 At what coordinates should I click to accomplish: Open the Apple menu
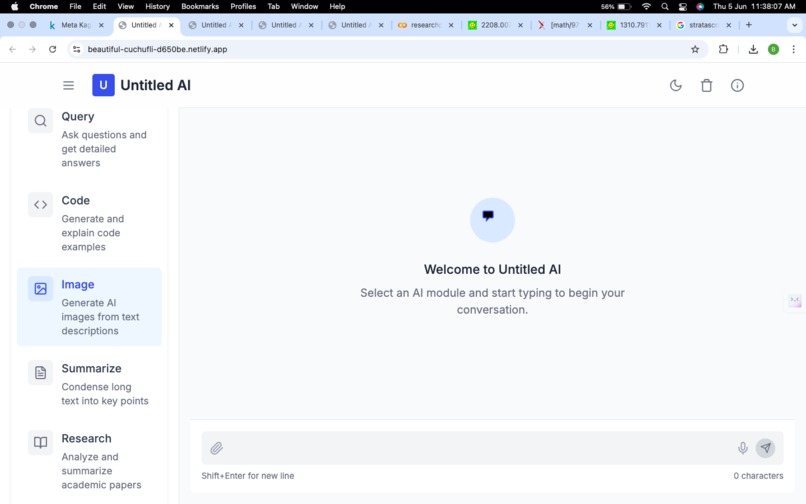[x=14, y=6]
